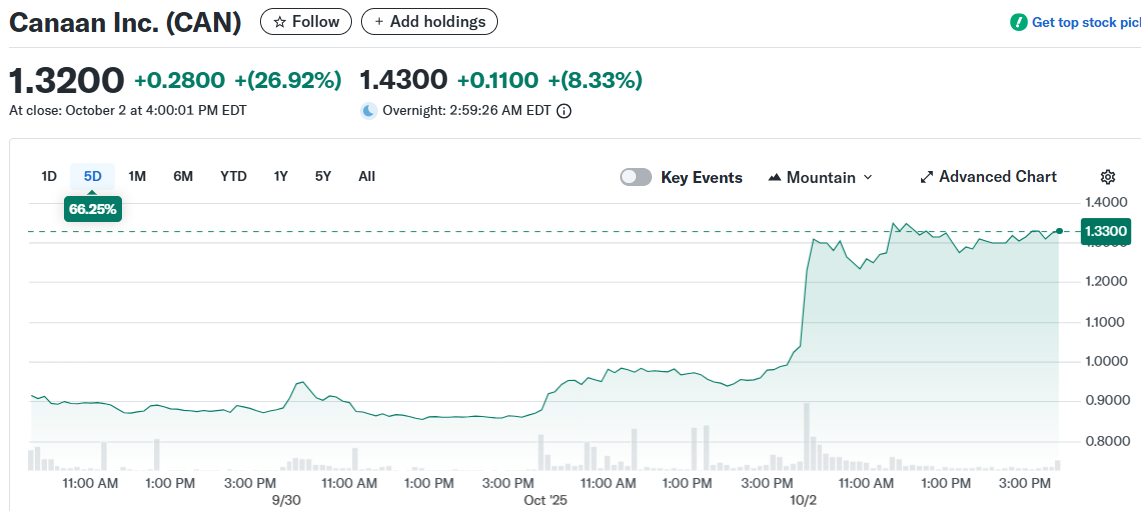Toggle the Key Events switch
The image size is (1141, 511).
[636, 177]
